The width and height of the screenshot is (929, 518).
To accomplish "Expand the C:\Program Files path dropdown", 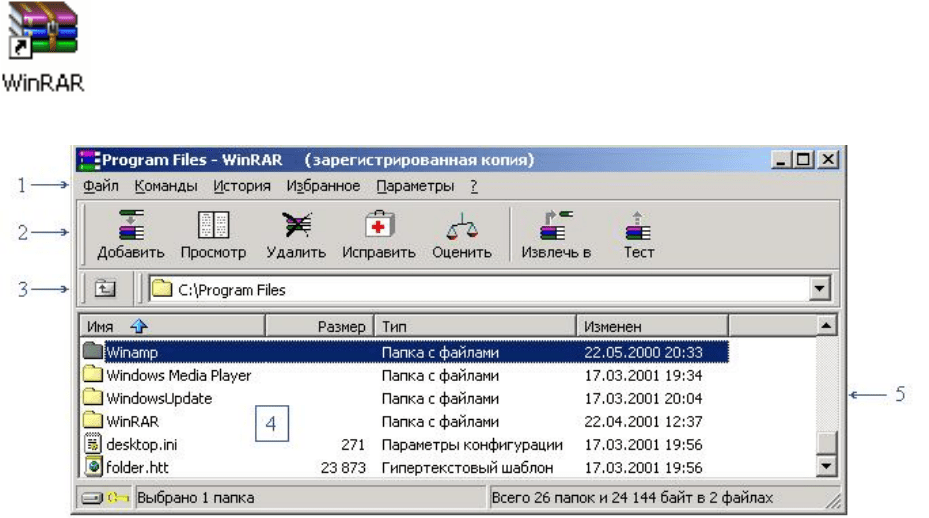I will [819, 289].
